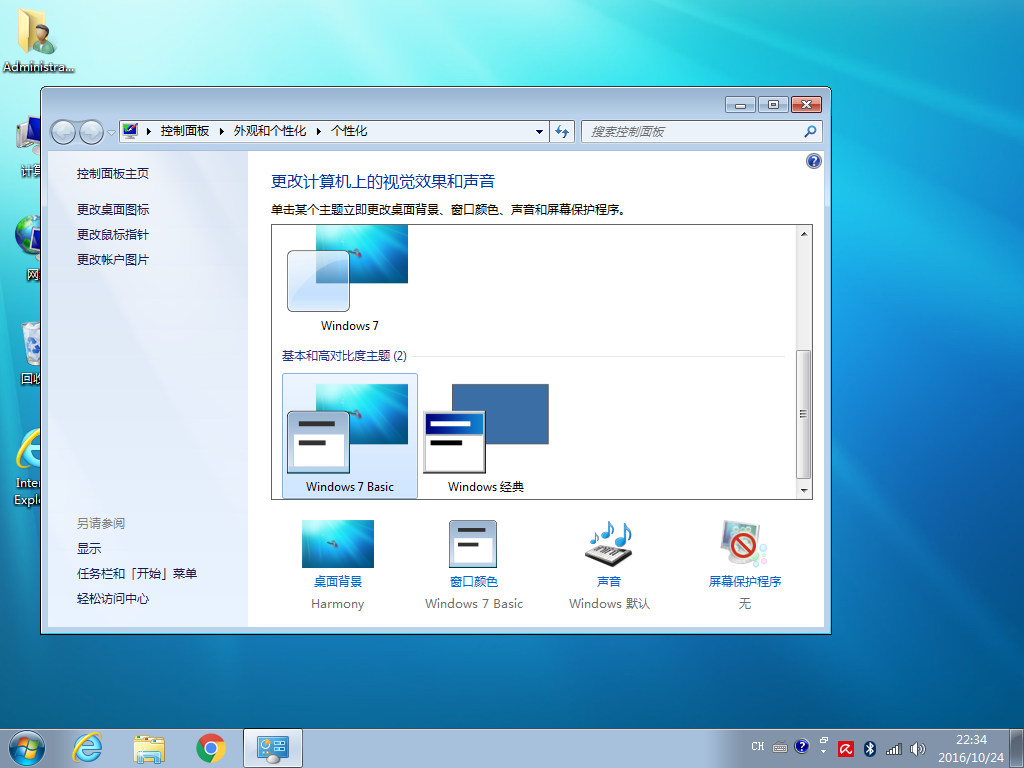The height and width of the screenshot is (768, 1024).
Task: Minimize the Personalization window
Action: point(740,104)
